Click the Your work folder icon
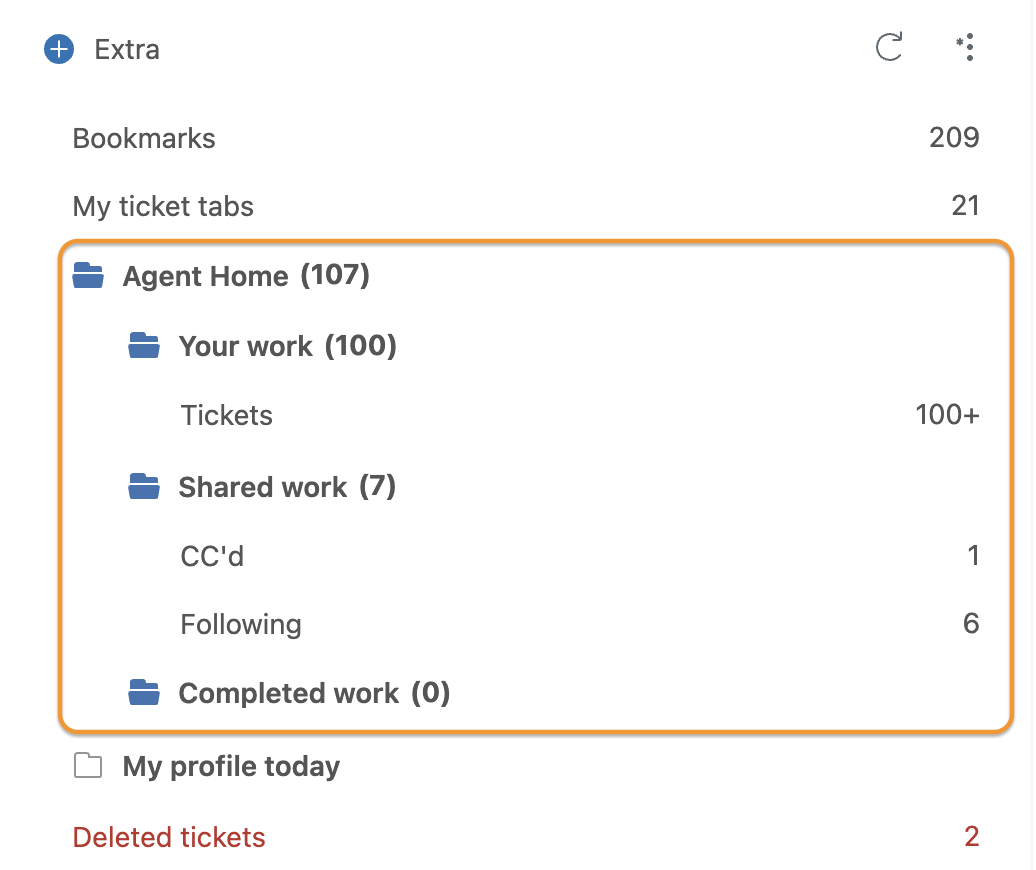1036x870 pixels. pos(144,345)
